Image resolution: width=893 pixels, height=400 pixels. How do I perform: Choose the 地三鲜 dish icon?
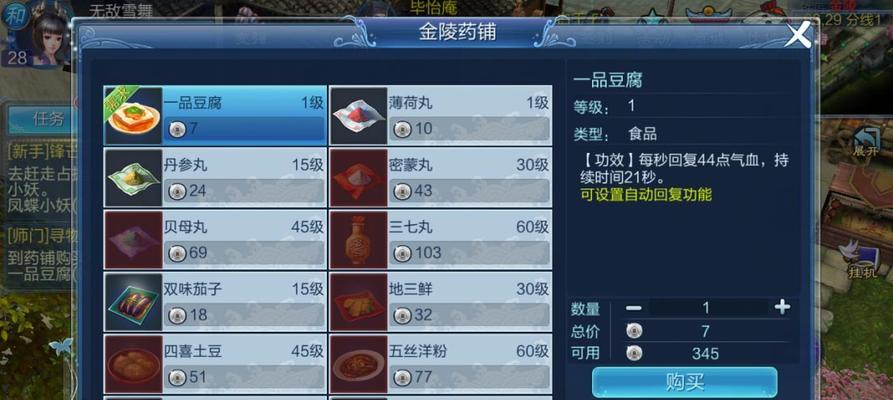(359, 302)
